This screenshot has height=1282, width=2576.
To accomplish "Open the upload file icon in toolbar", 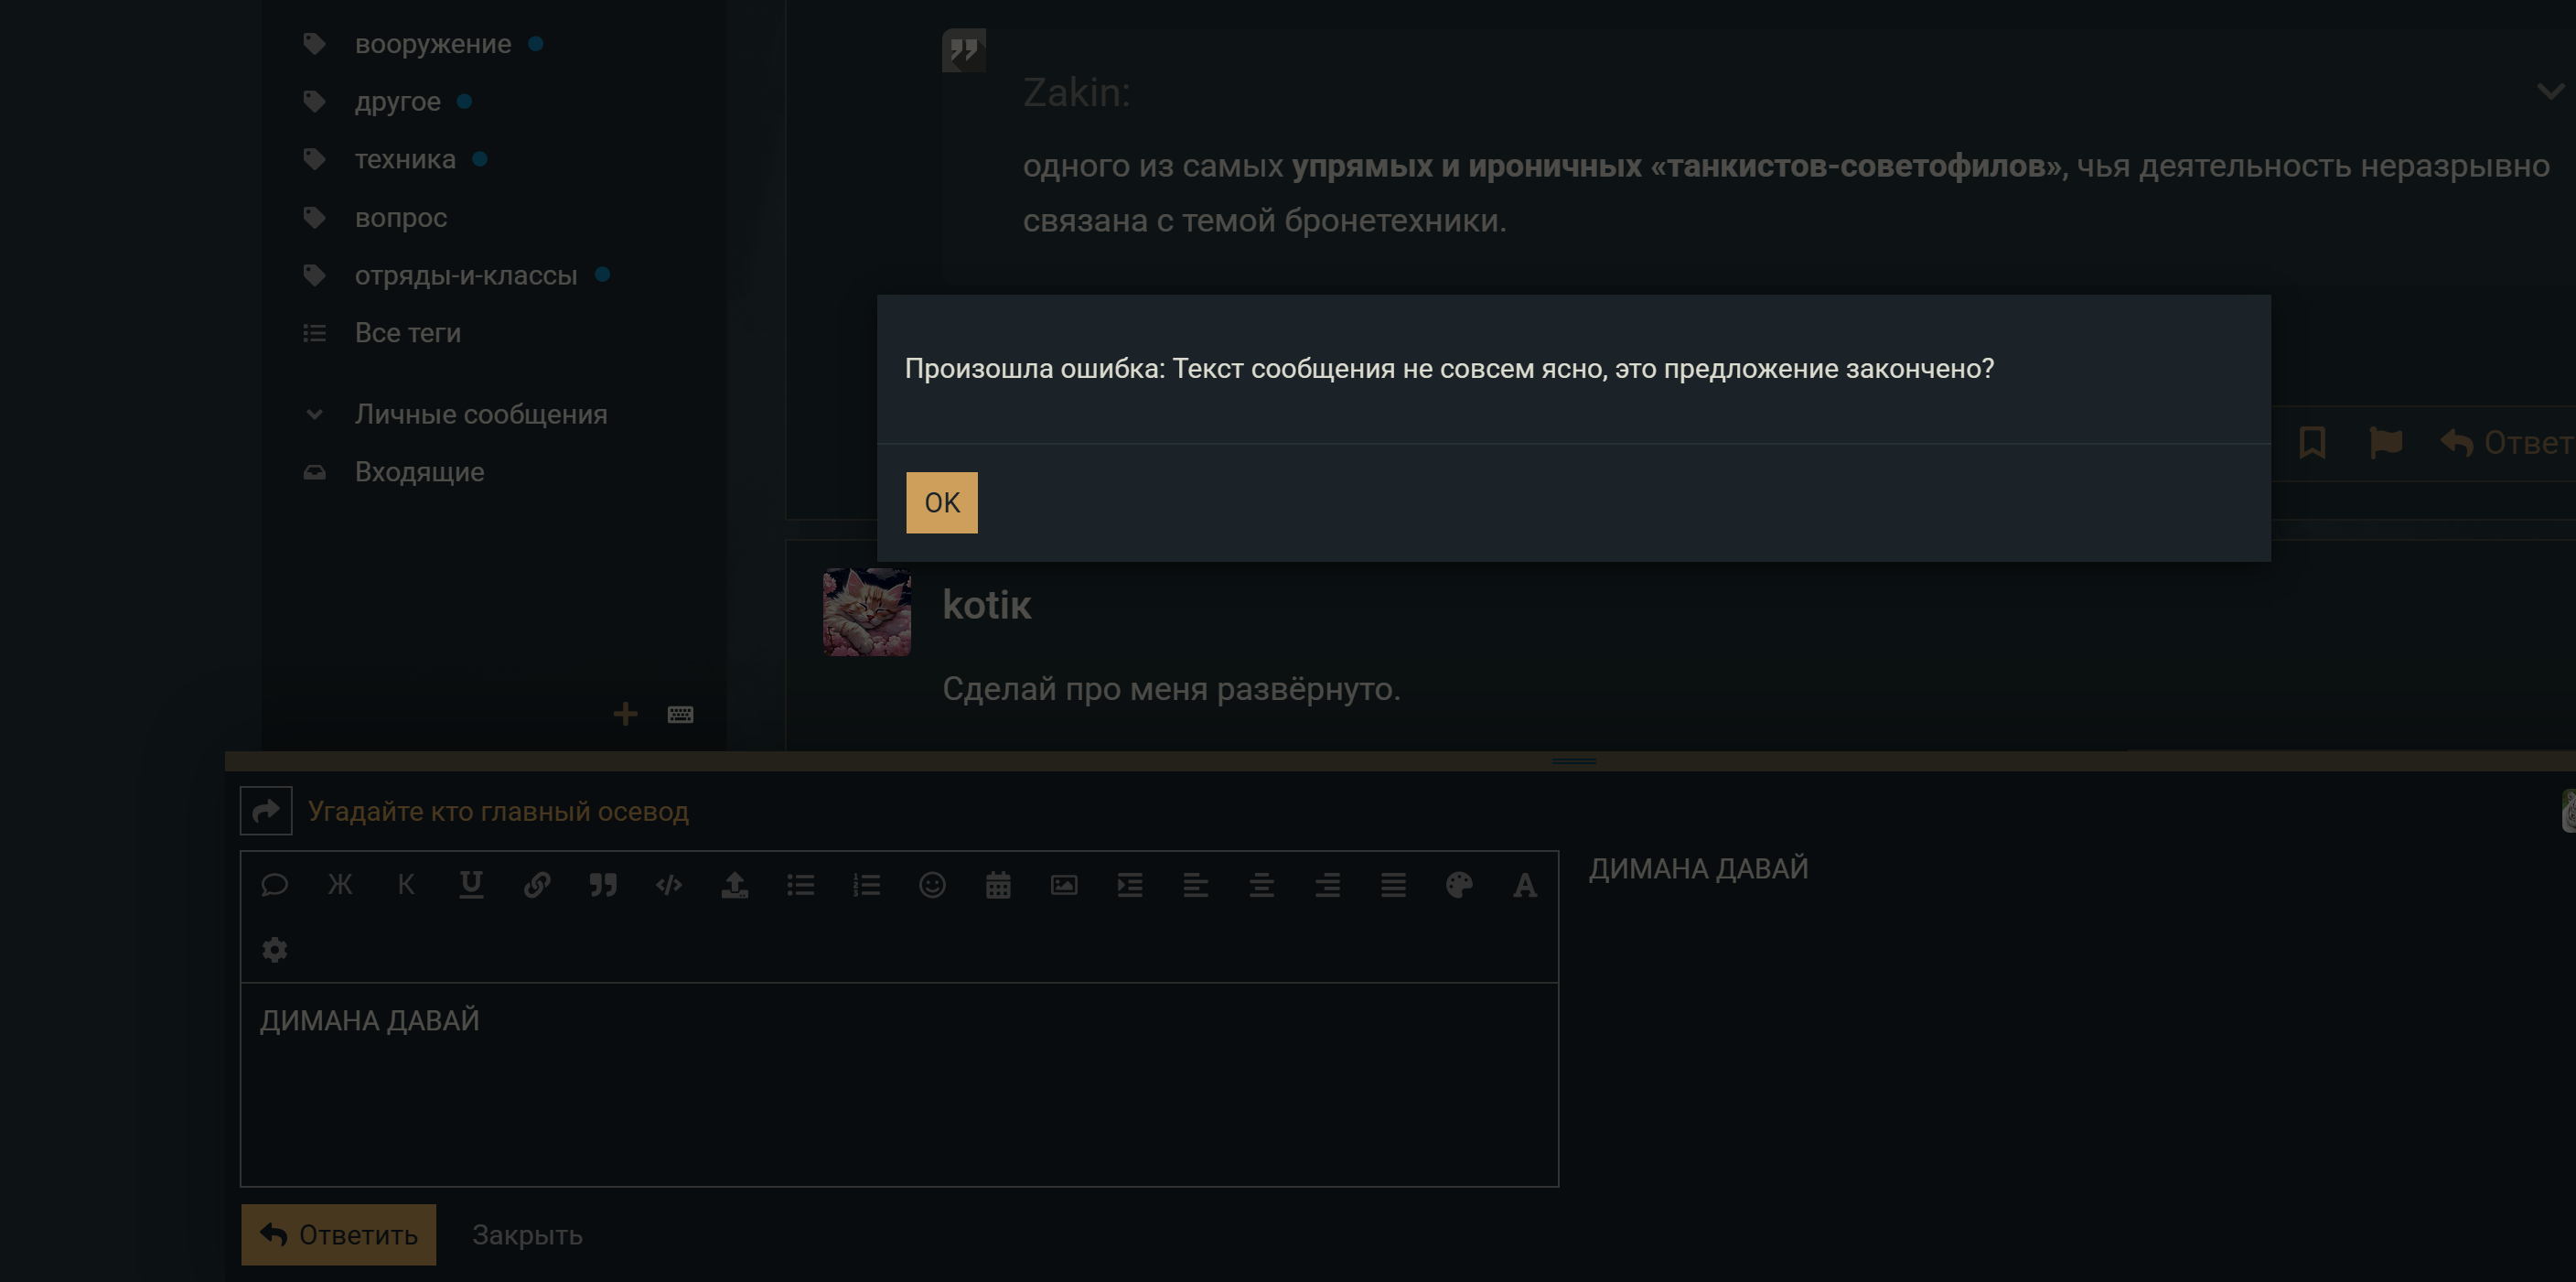I will click(735, 885).
